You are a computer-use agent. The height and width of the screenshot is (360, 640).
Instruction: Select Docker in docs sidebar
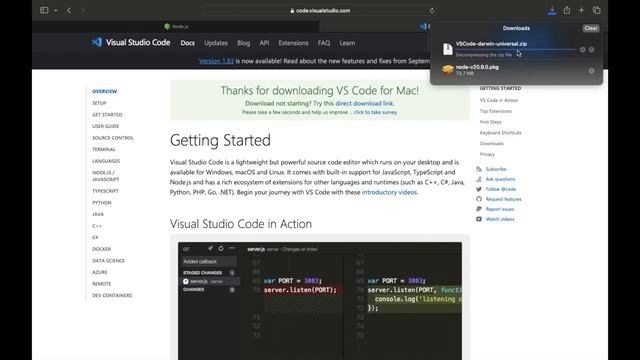coord(102,249)
